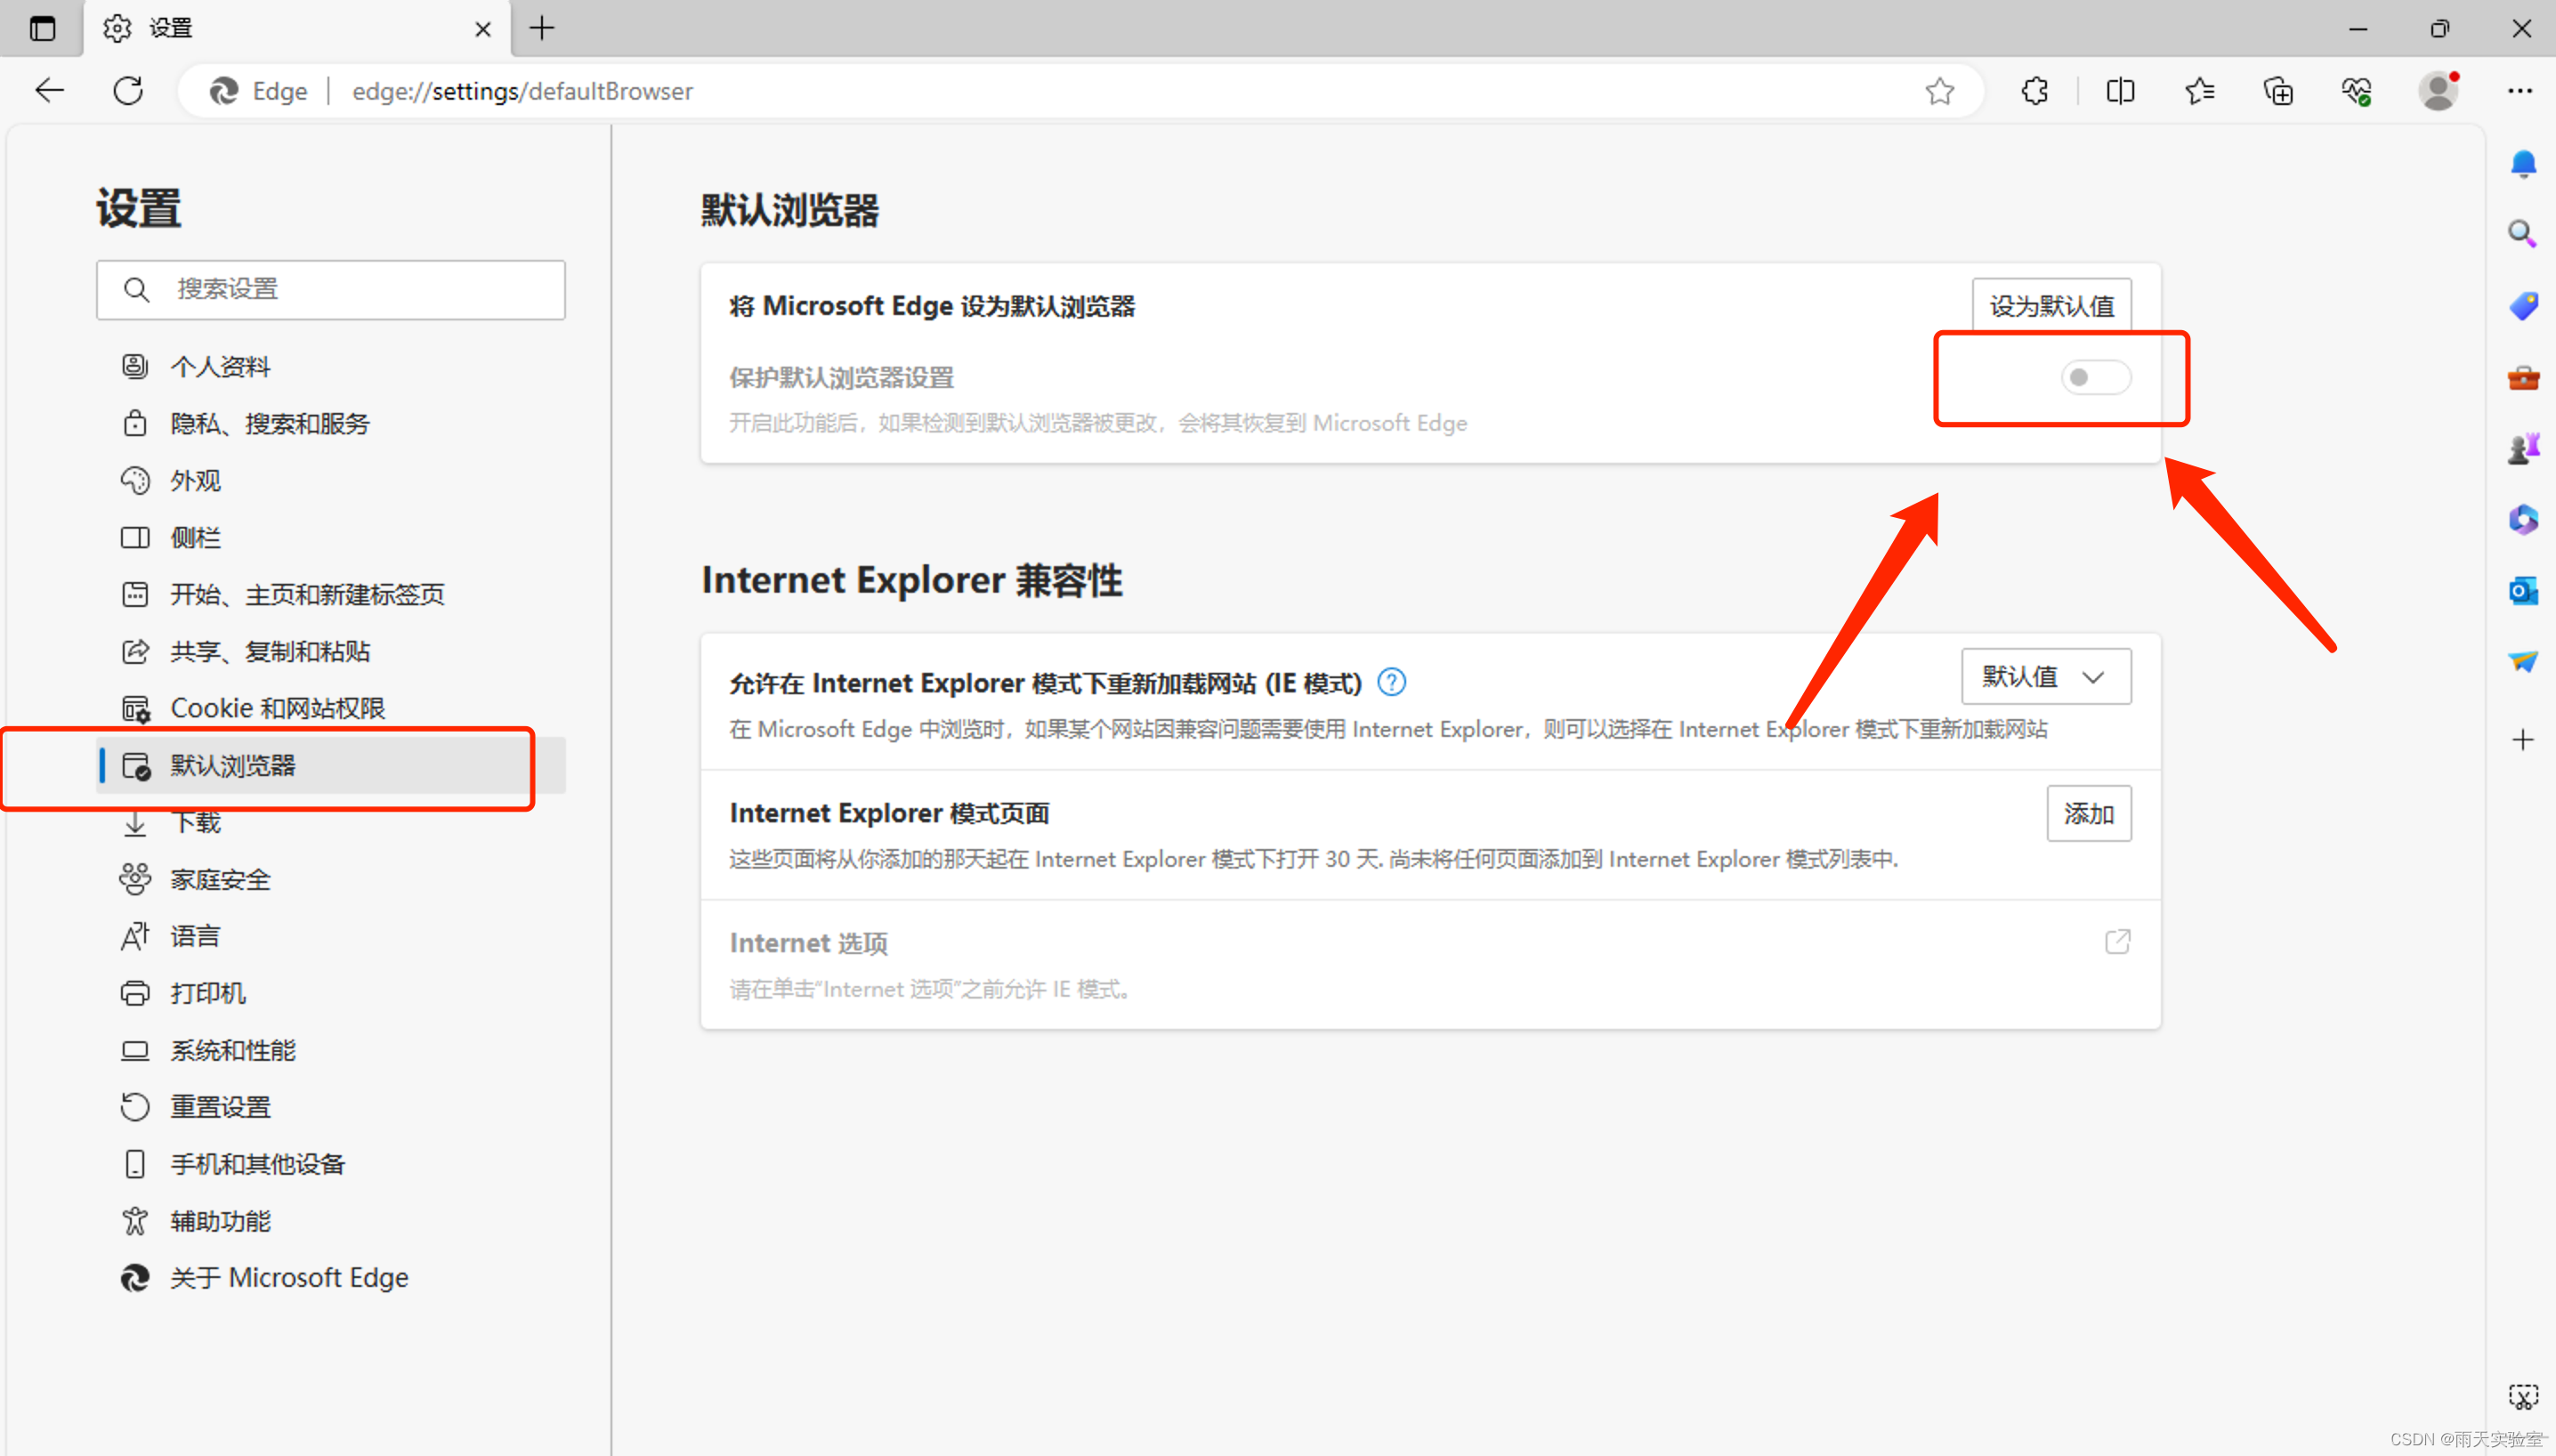Toggle the protect default browser setting switch
Viewport: 2556px width, 1456px height.
coord(2095,378)
